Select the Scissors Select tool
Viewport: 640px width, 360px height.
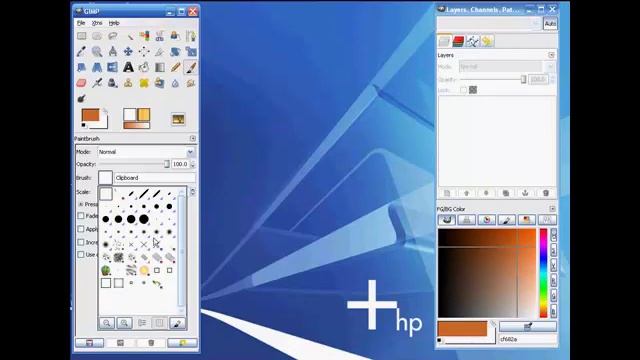[160, 36]
